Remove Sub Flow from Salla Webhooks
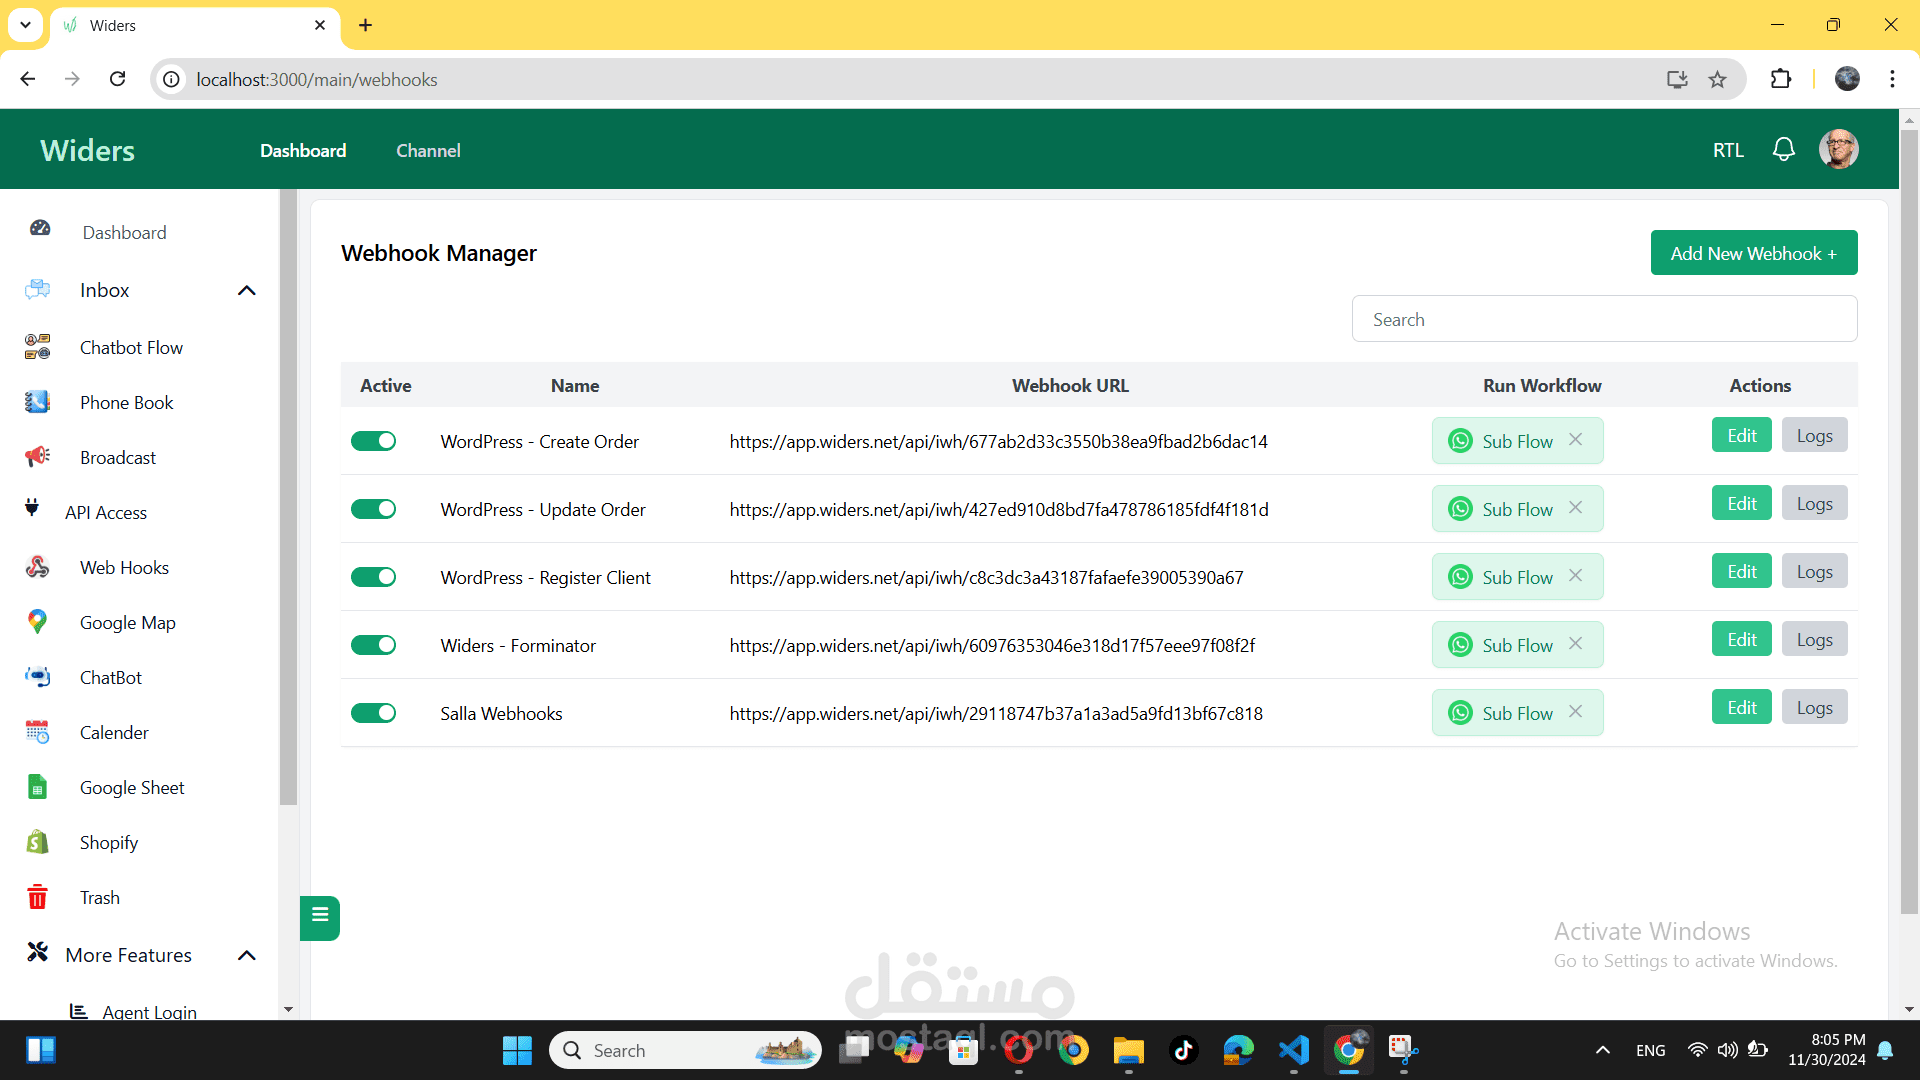Viewport: 1920px width, 1080px height. pos(1576,711)
